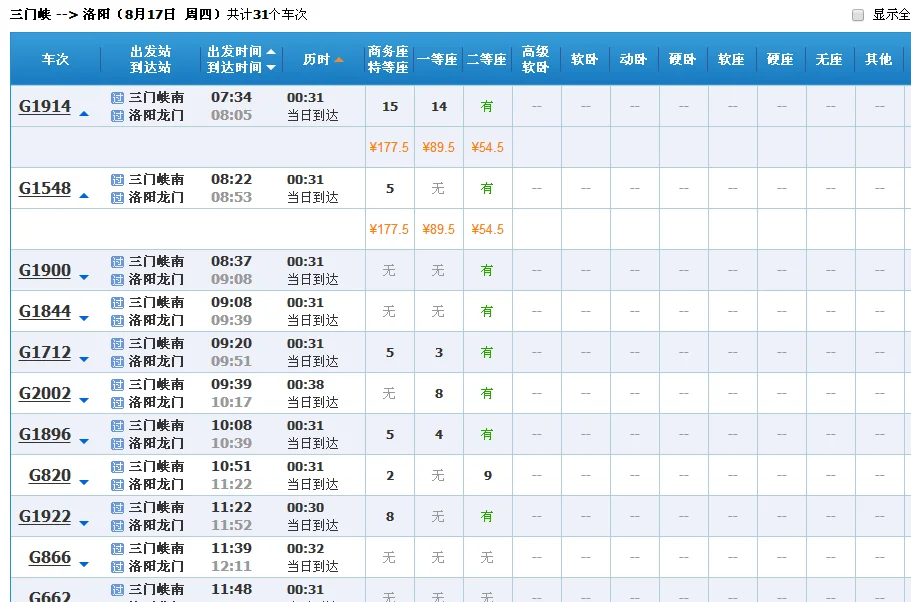Click green 有 for G1900 second-class seats

click(x=487, y=269)
